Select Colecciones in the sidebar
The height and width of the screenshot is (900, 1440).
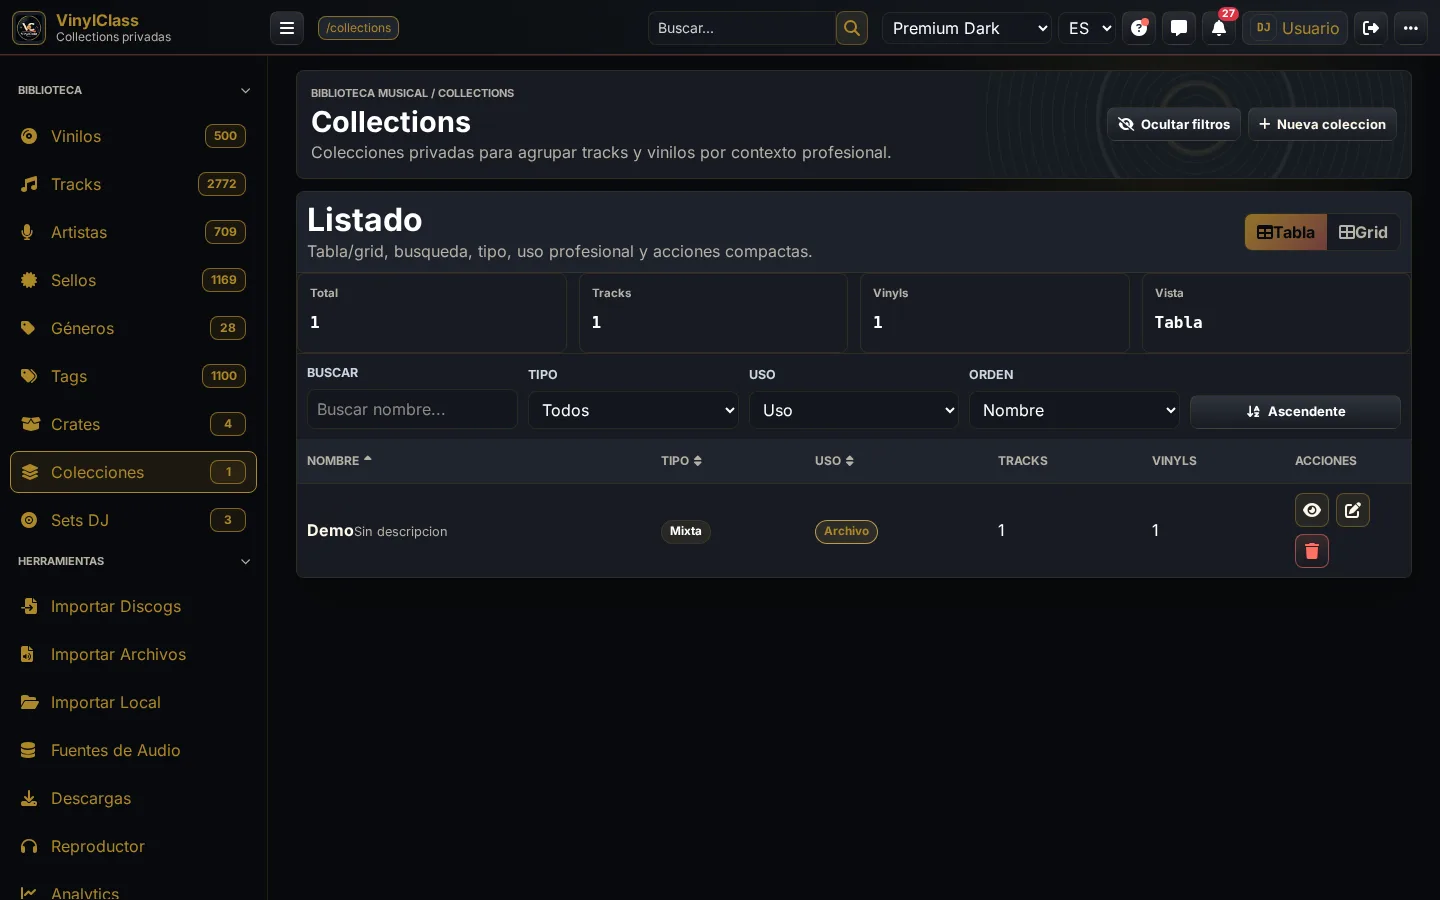133,472
